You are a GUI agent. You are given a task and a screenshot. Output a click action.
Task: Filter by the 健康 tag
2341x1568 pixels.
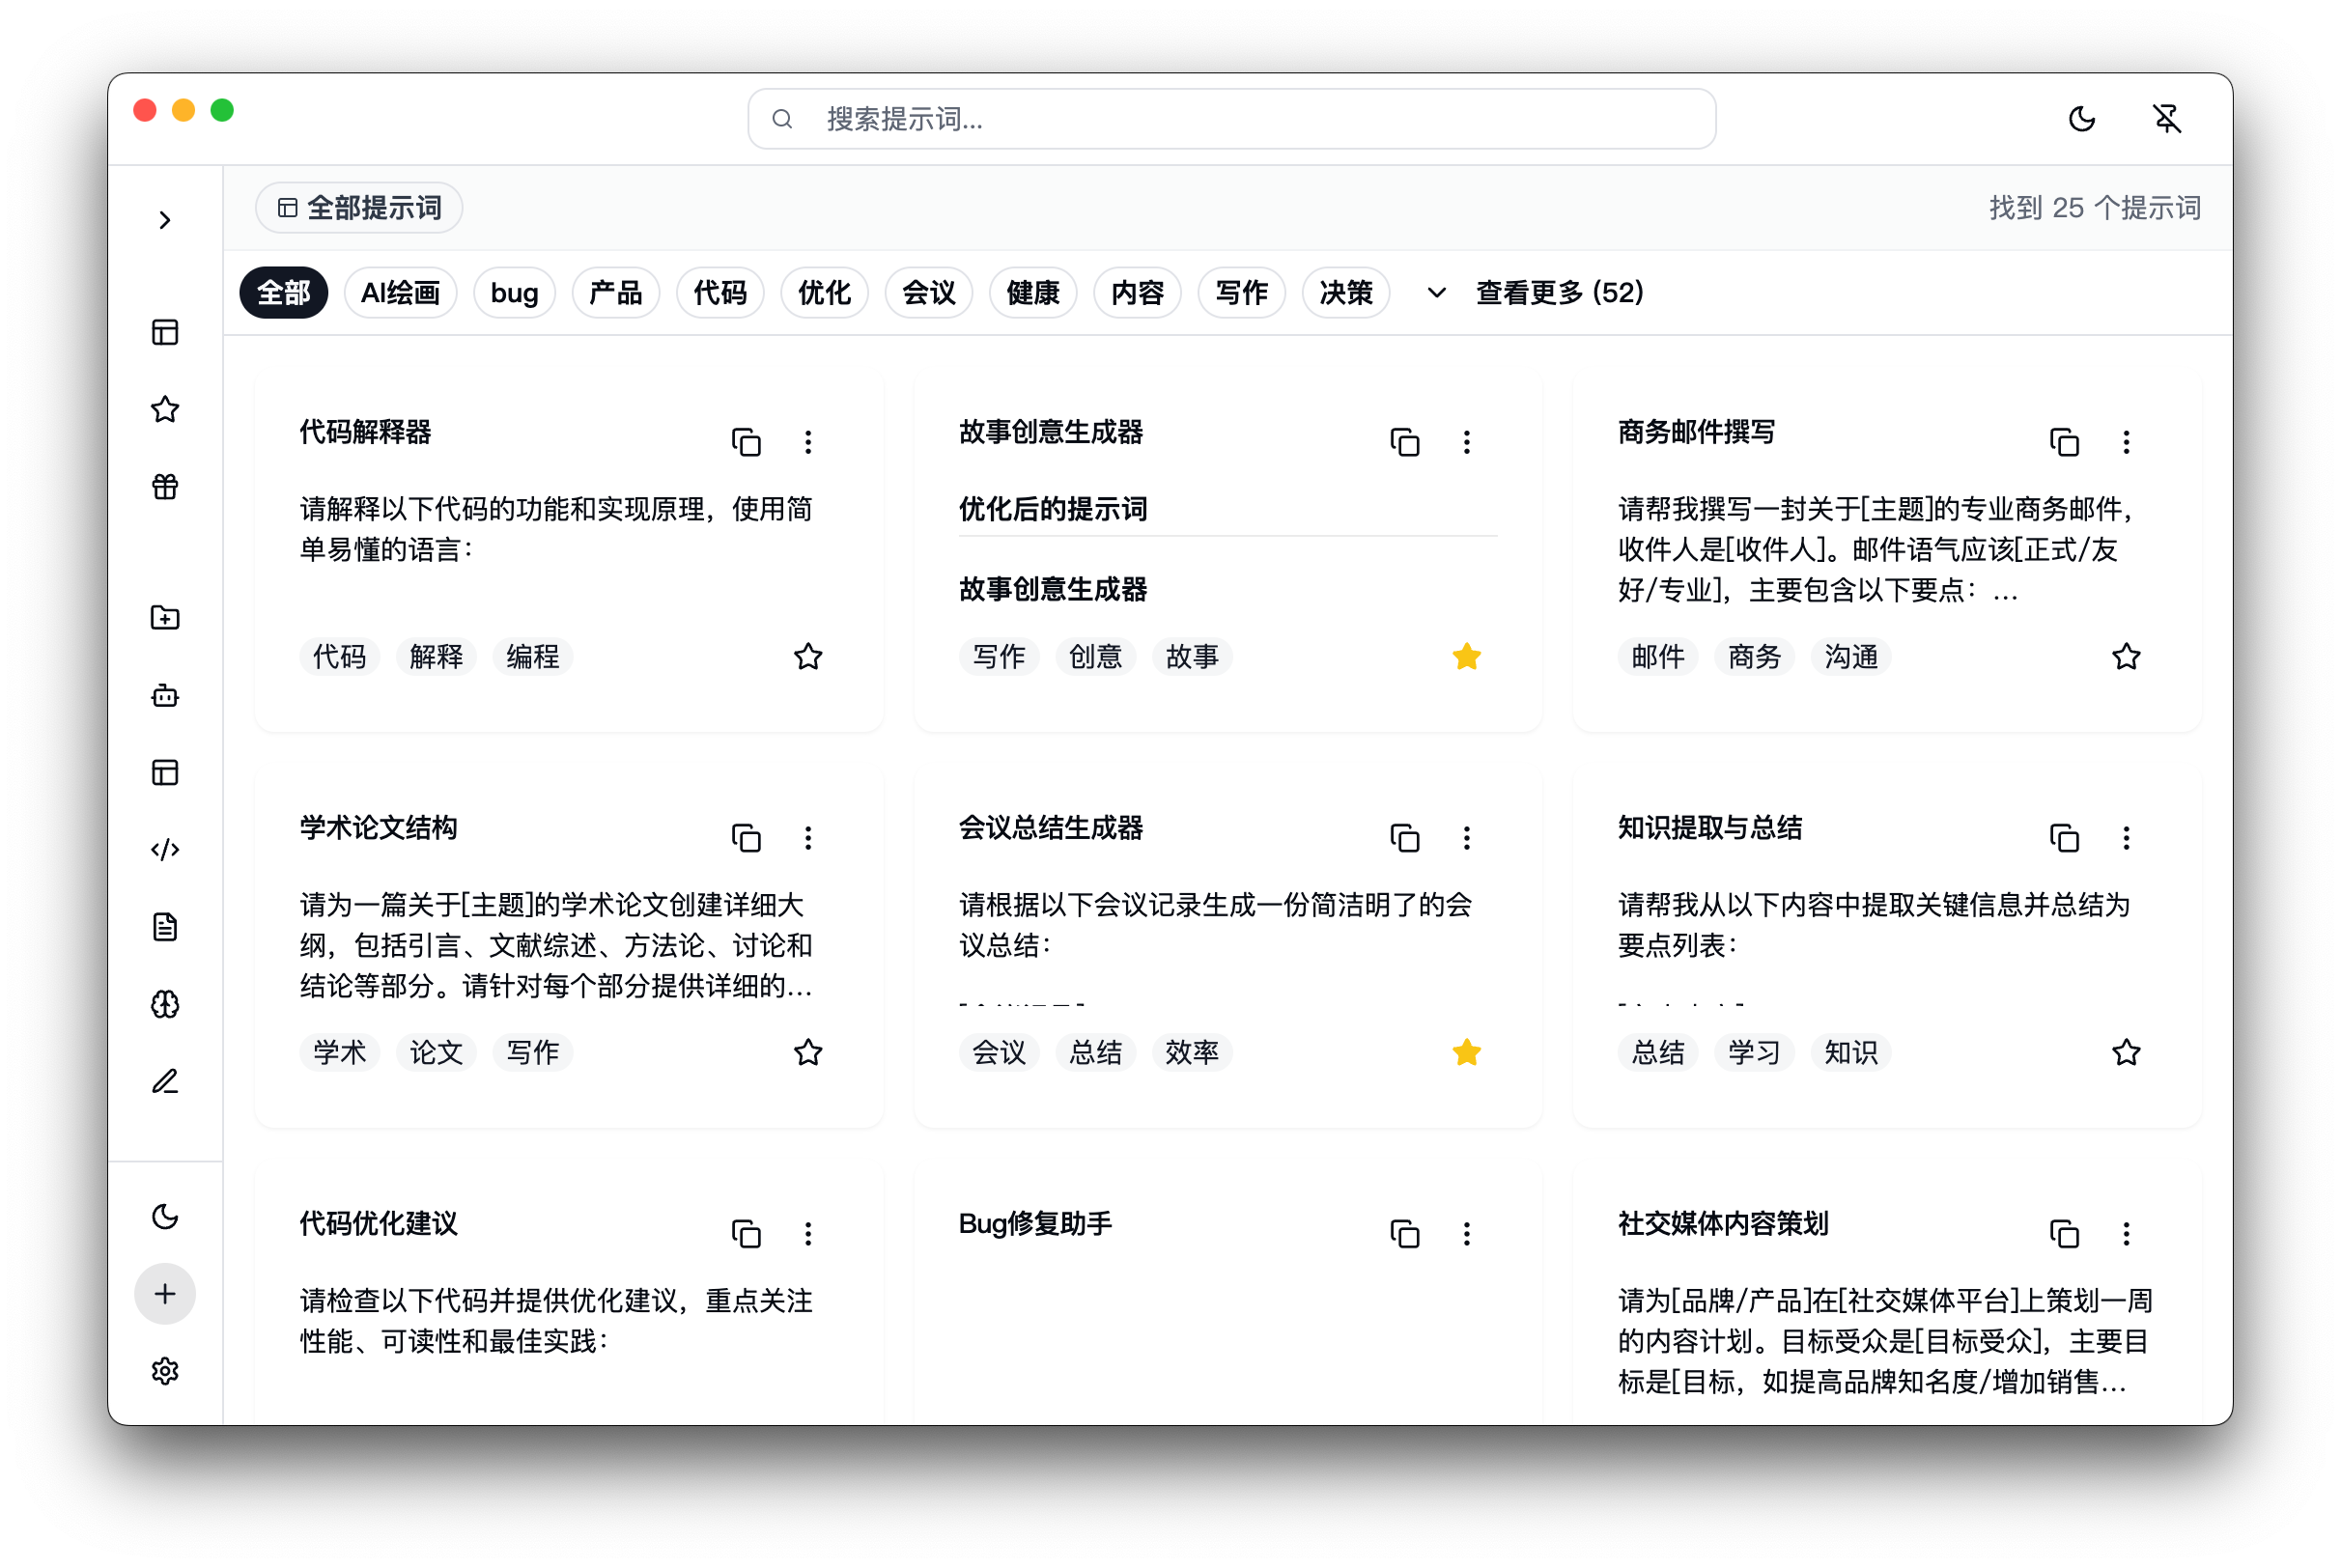click(x=1033, y=293)
